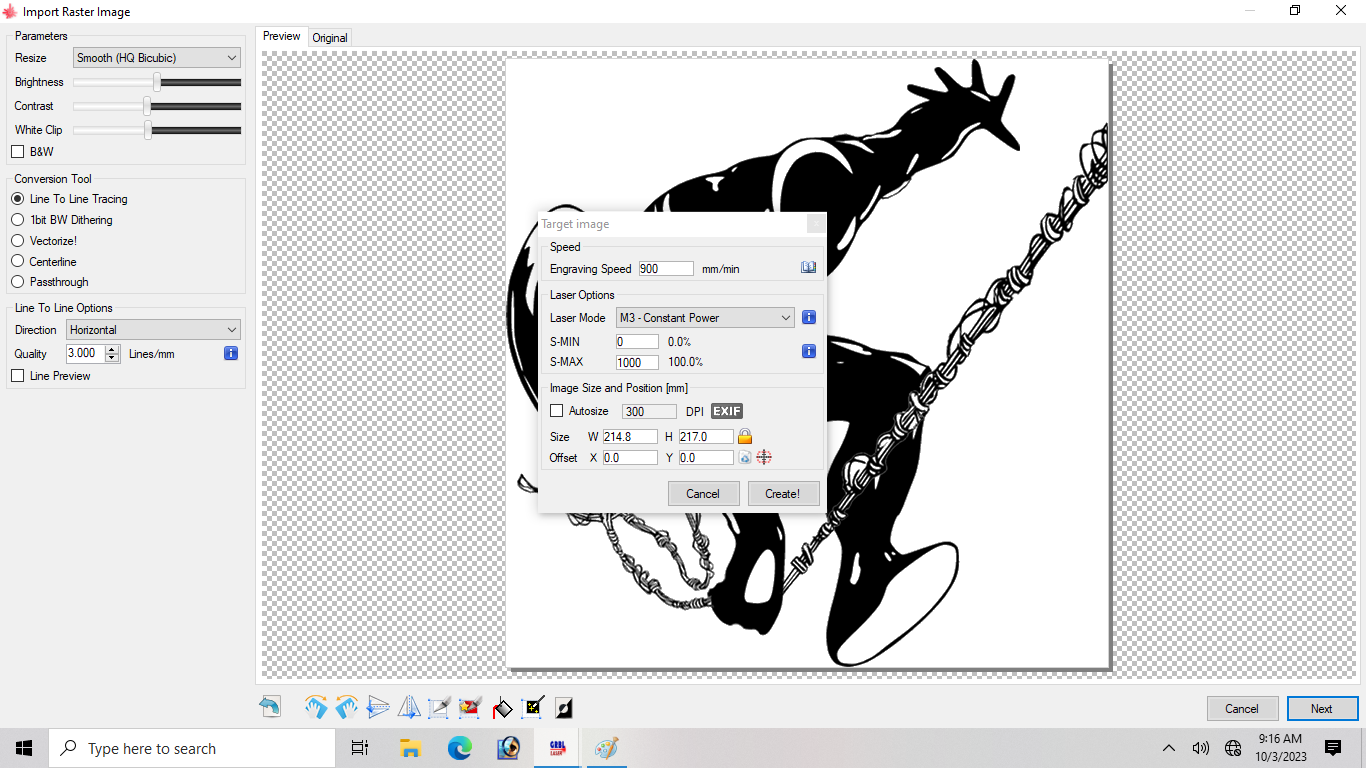Click the revert to original image icon

coord(270,708)
